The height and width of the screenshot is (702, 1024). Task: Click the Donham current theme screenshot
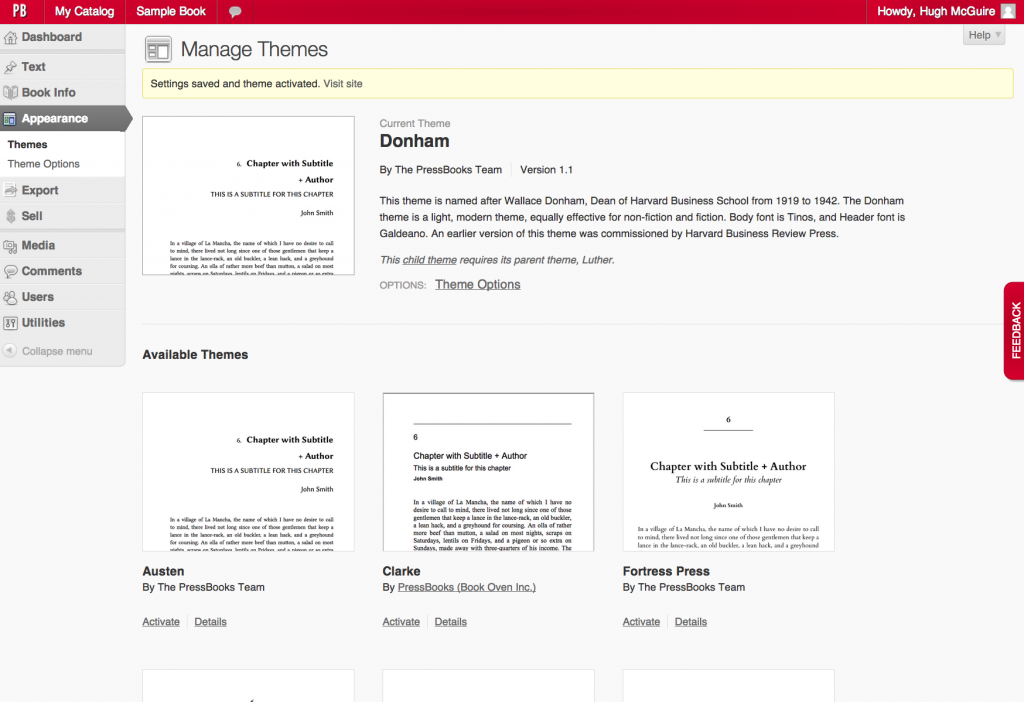pos(248,195)
